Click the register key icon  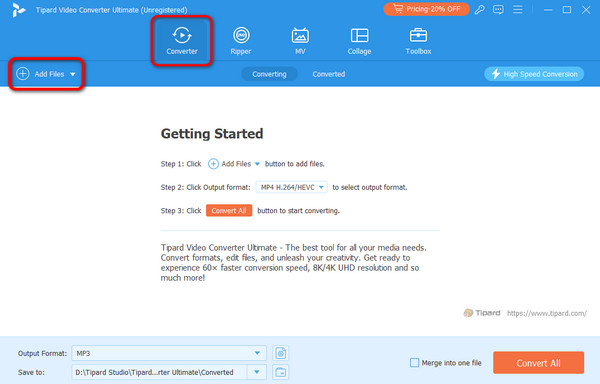tap(479, 10)
